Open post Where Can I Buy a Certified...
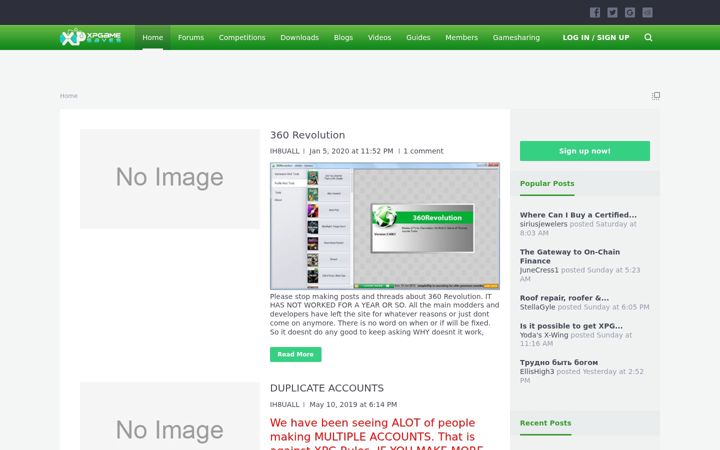Image resolution: width=720 pixels, height=450 pixels. point(578,215)
